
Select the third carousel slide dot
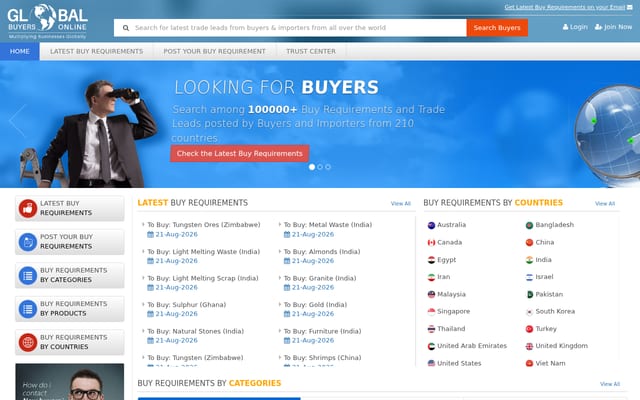328,167
